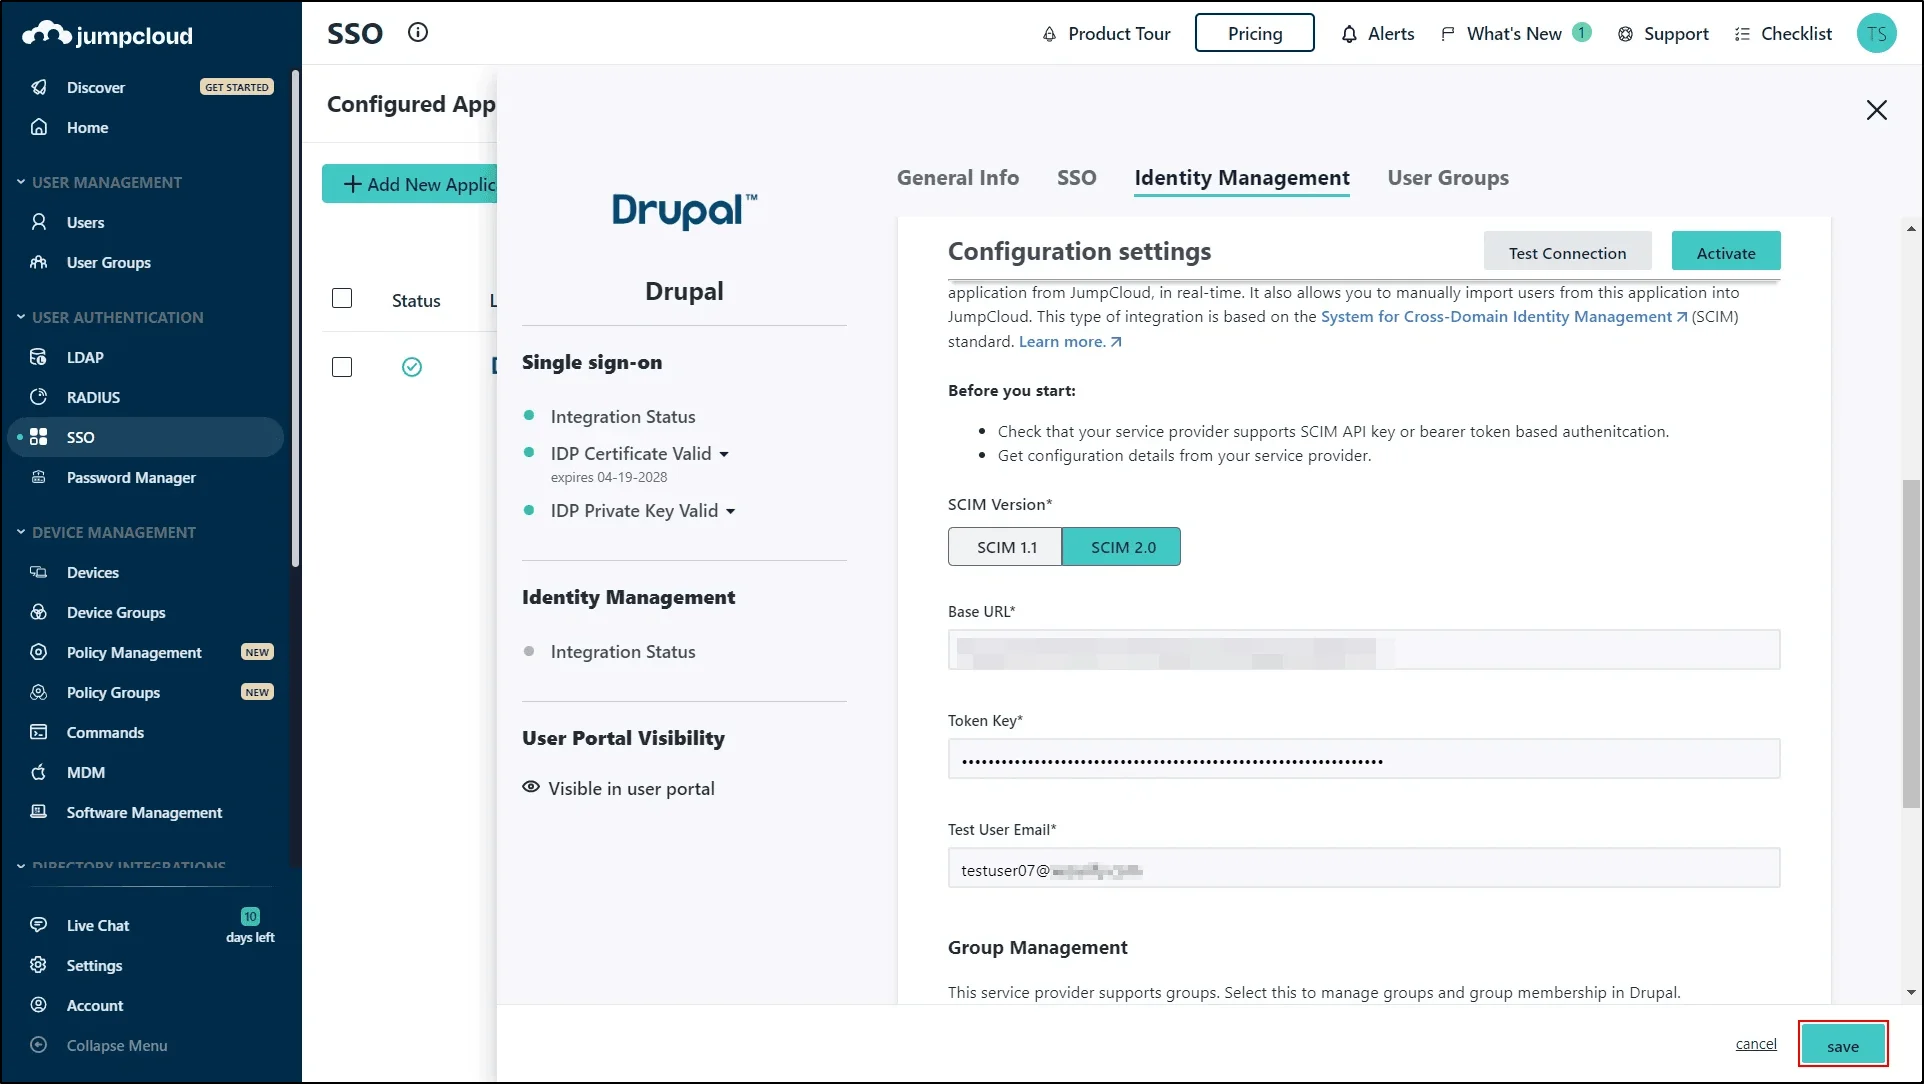Tick the header select-all checkbox
The width and height of the screenshot is (1924, 1084).
[342, 298]
